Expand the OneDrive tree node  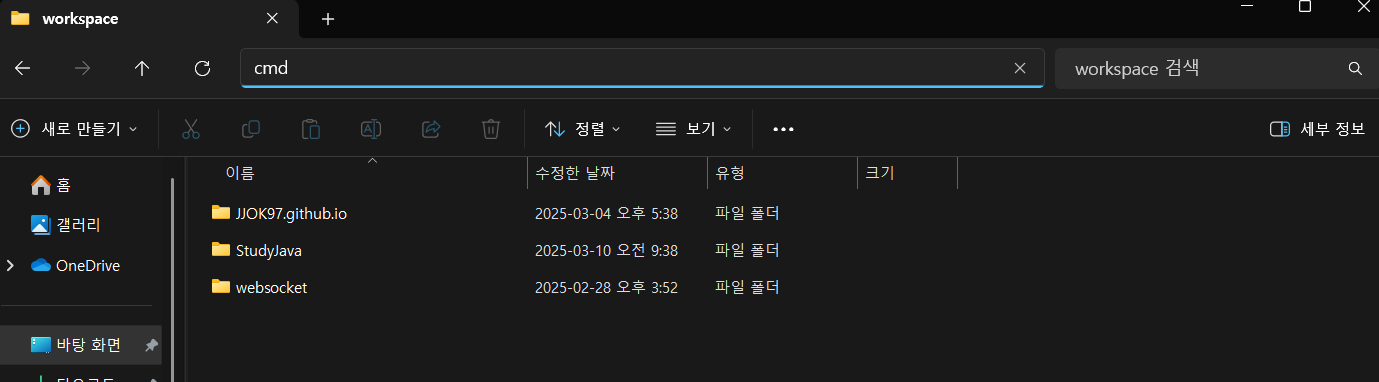click(10, 265)
